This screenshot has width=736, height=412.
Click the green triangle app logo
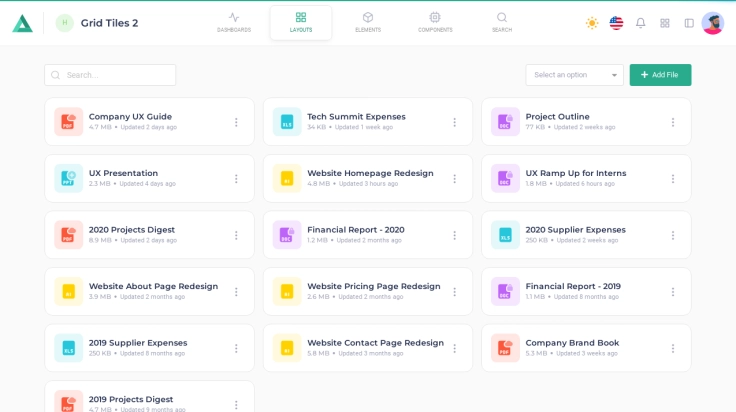[22, 23]
